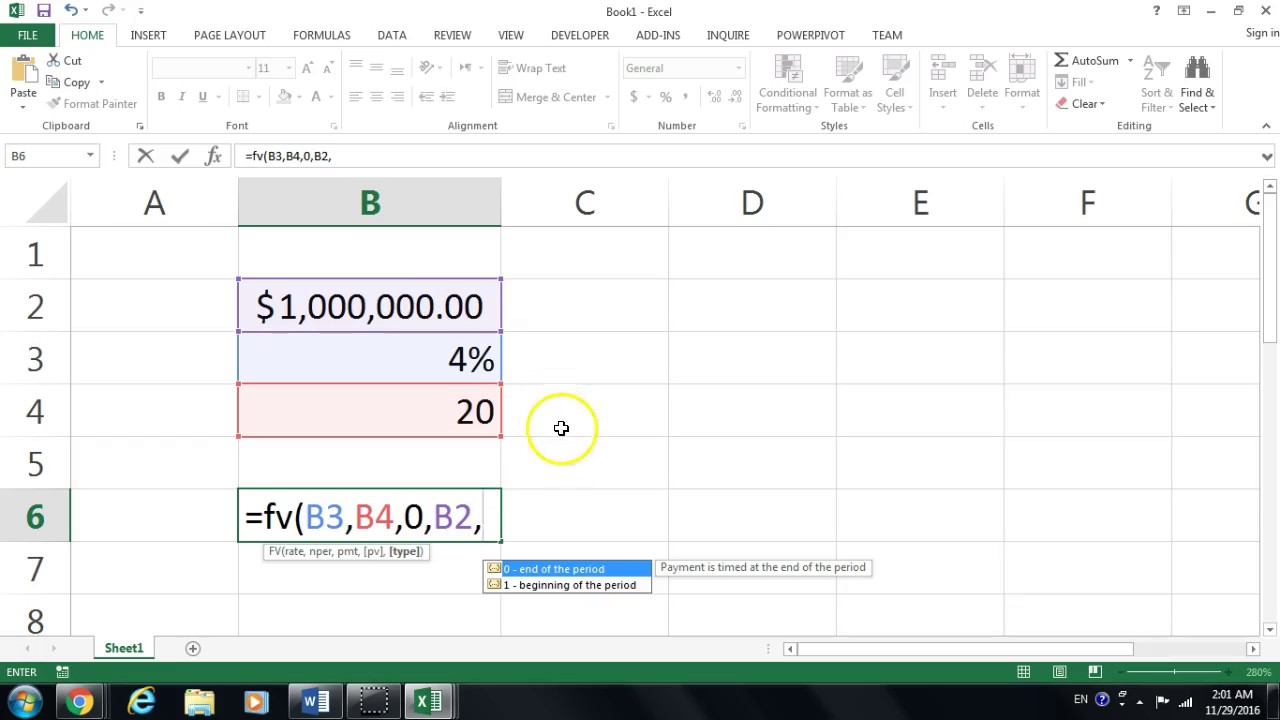Click Format Painter
The image size is (1280, 720).
point(91,104)
